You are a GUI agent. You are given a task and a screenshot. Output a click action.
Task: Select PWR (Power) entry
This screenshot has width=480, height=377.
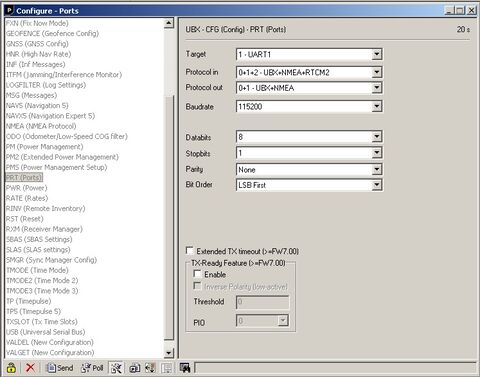tap(27, 188)
